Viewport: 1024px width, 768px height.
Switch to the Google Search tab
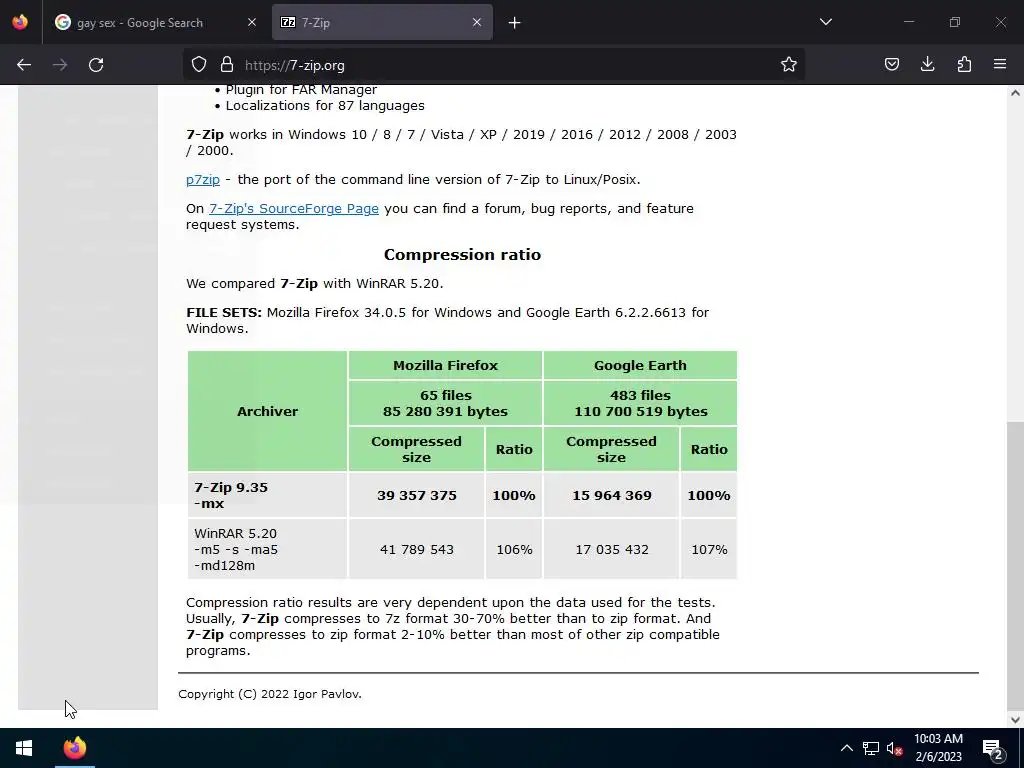[x=157, y=22]
